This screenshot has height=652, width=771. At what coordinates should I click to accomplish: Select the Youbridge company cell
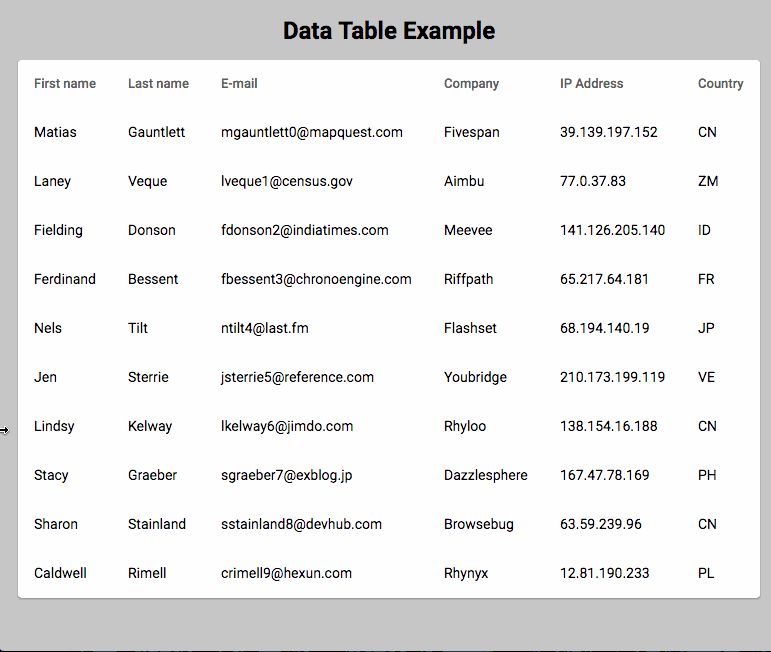[x=475, y=377]
